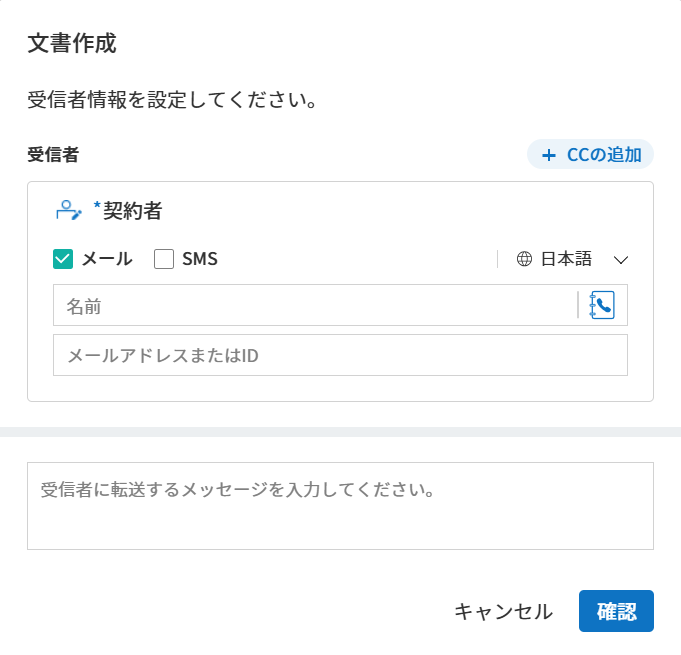Screen dimensions: 681x655
Task: Click the SMS label text
Action: coord(200,259)
